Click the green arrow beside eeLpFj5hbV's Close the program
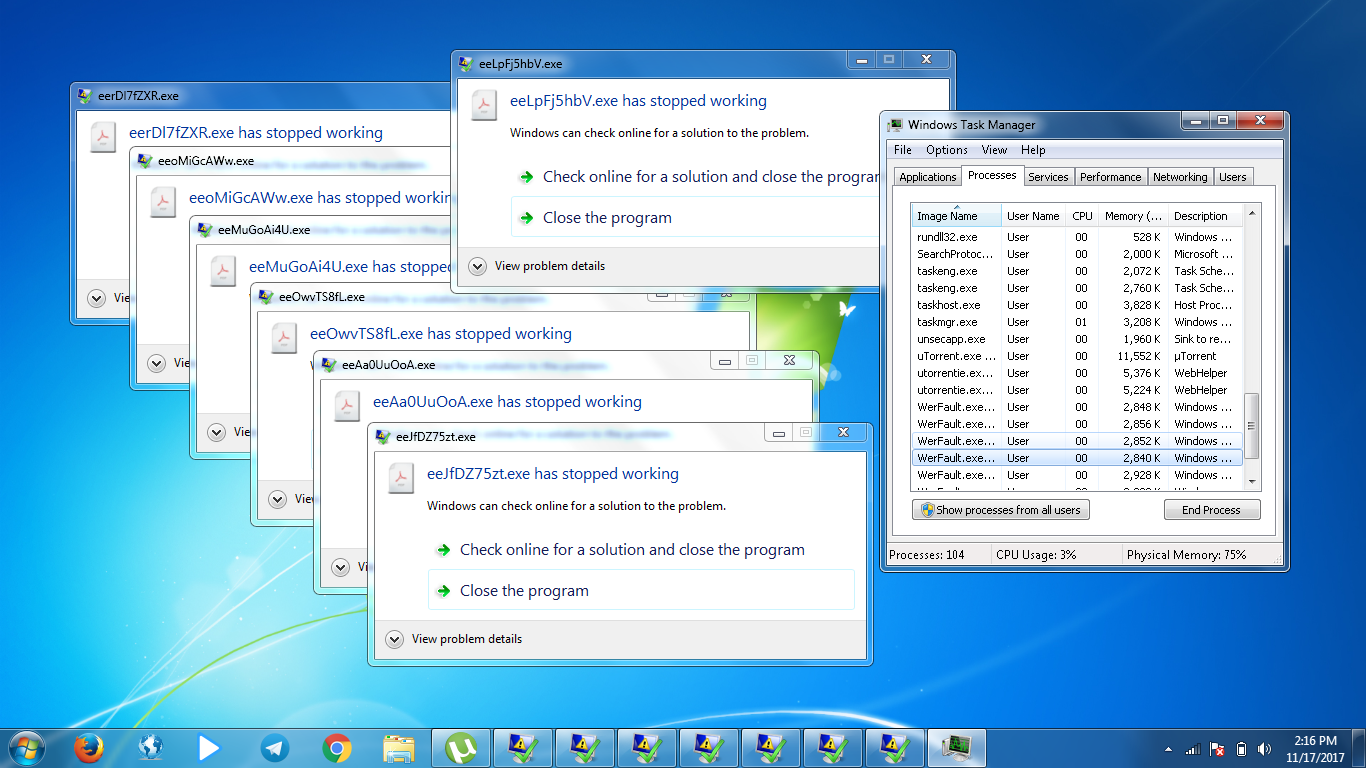The image size is (1368, 768). tap(526, 218)
